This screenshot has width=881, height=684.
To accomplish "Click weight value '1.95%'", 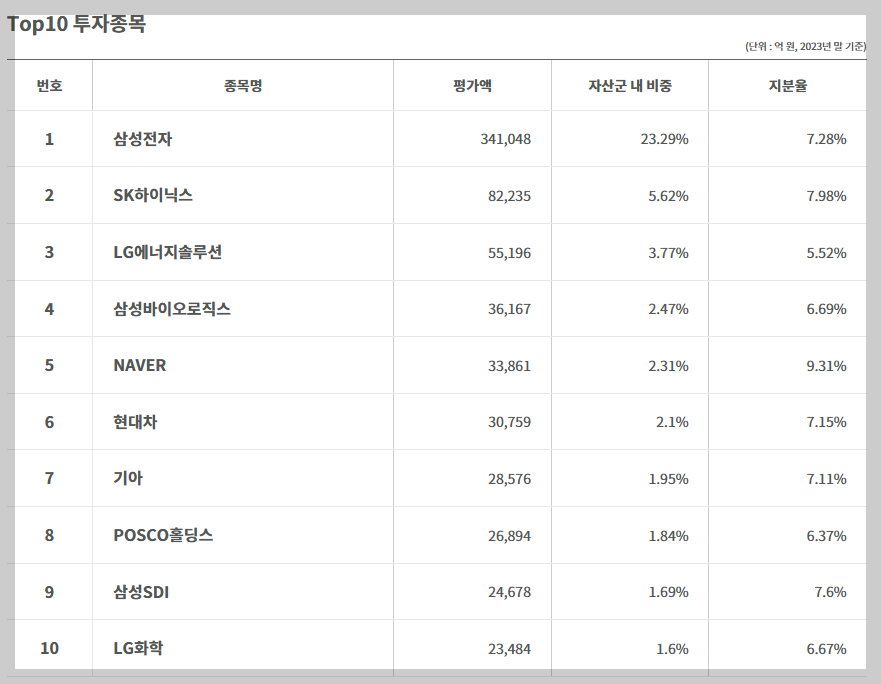I will pyautogui.click(x=668, y=479).
